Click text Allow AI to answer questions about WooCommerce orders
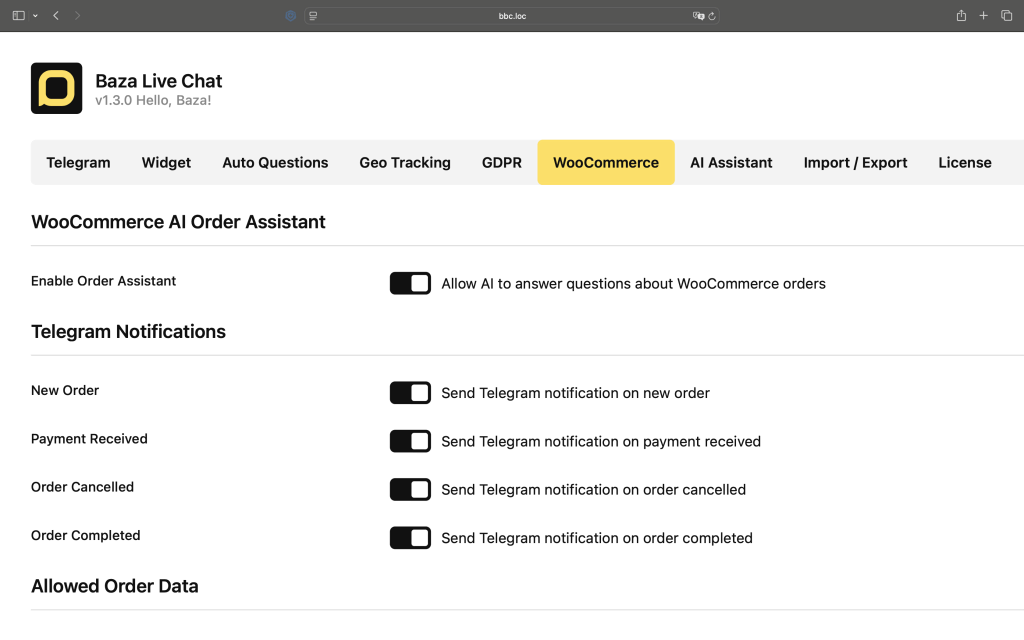The height and width of the screenshot is (640, 1024). pos(633,284)
